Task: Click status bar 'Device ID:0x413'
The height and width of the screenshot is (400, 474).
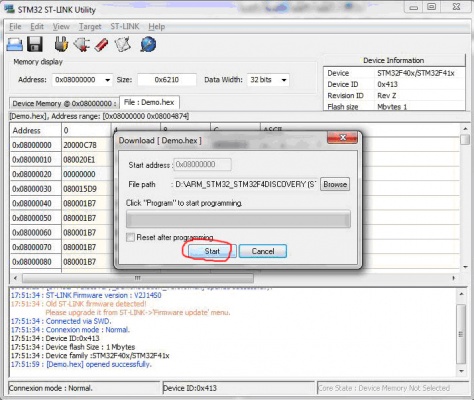Action: [x=190, y=388]
